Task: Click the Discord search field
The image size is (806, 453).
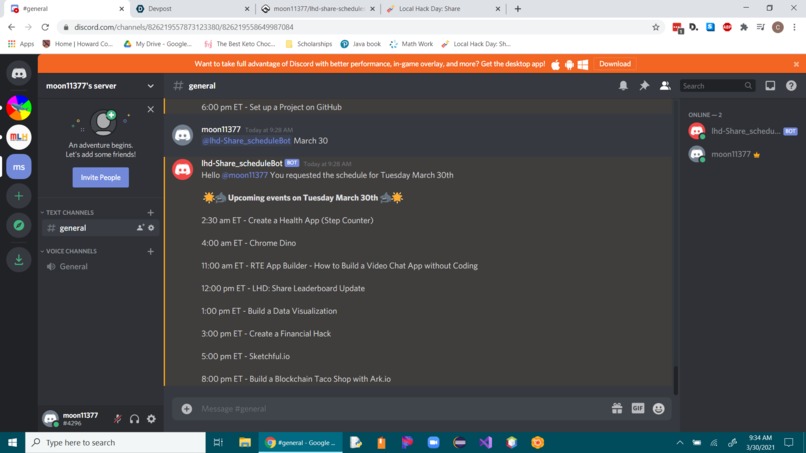Action: click(717, 86)
